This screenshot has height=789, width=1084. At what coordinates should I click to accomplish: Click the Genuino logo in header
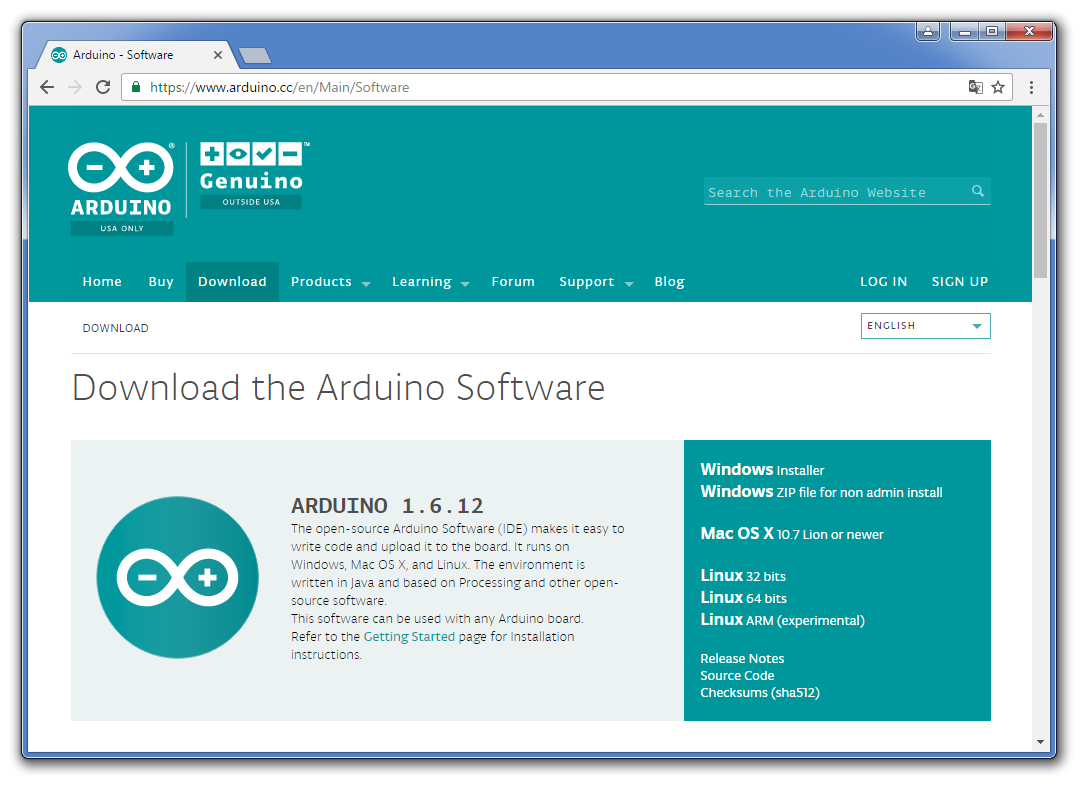point(252,176)
